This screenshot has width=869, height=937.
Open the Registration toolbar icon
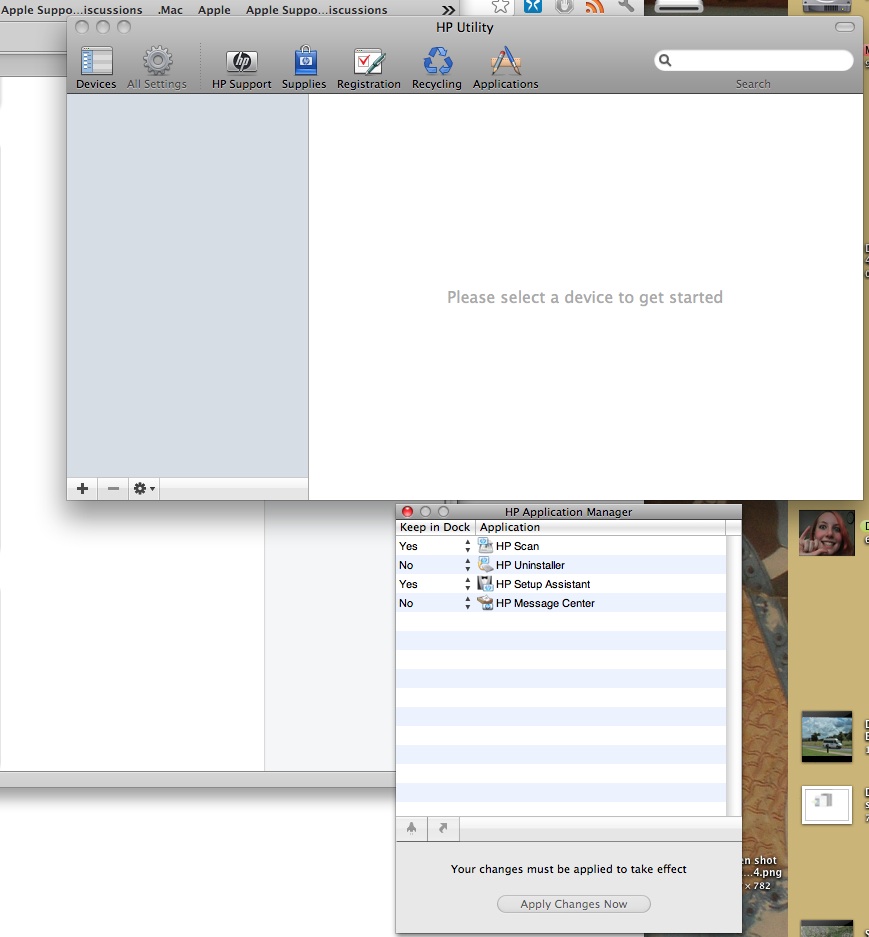(x=368, y=67)
